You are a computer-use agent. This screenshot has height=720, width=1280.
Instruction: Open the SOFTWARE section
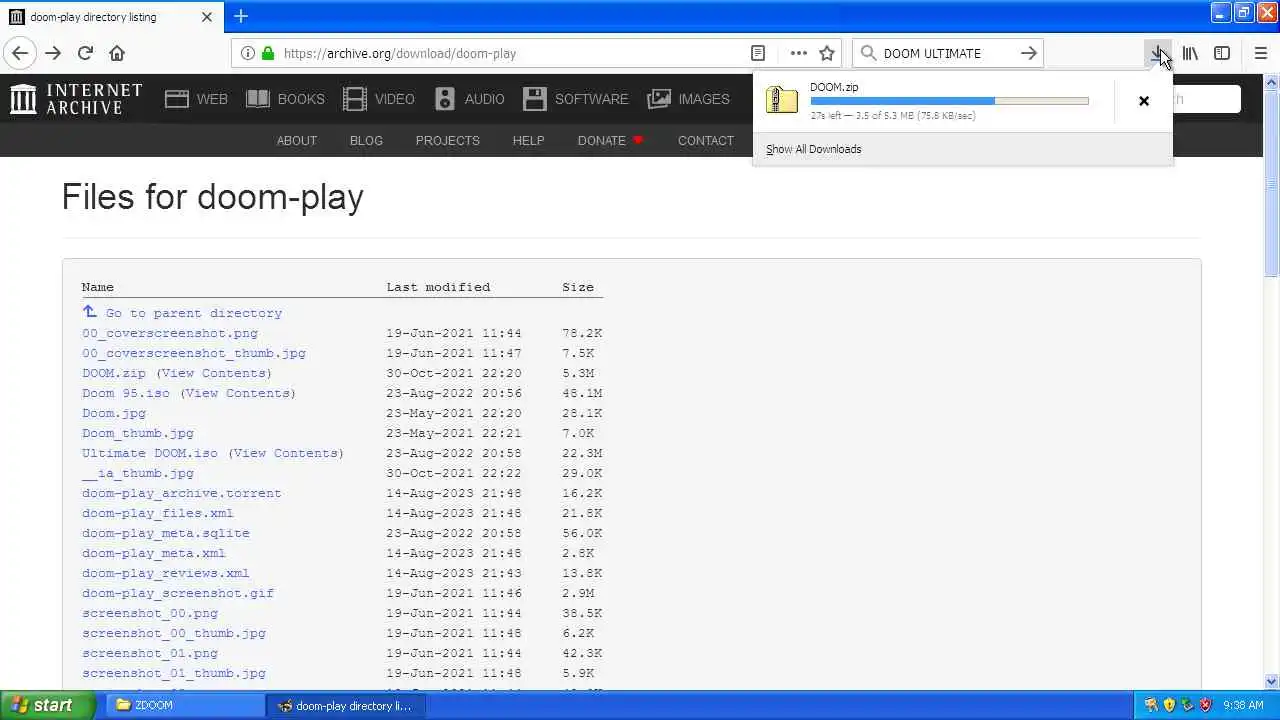pyautogui.click(x=576, y=99)
